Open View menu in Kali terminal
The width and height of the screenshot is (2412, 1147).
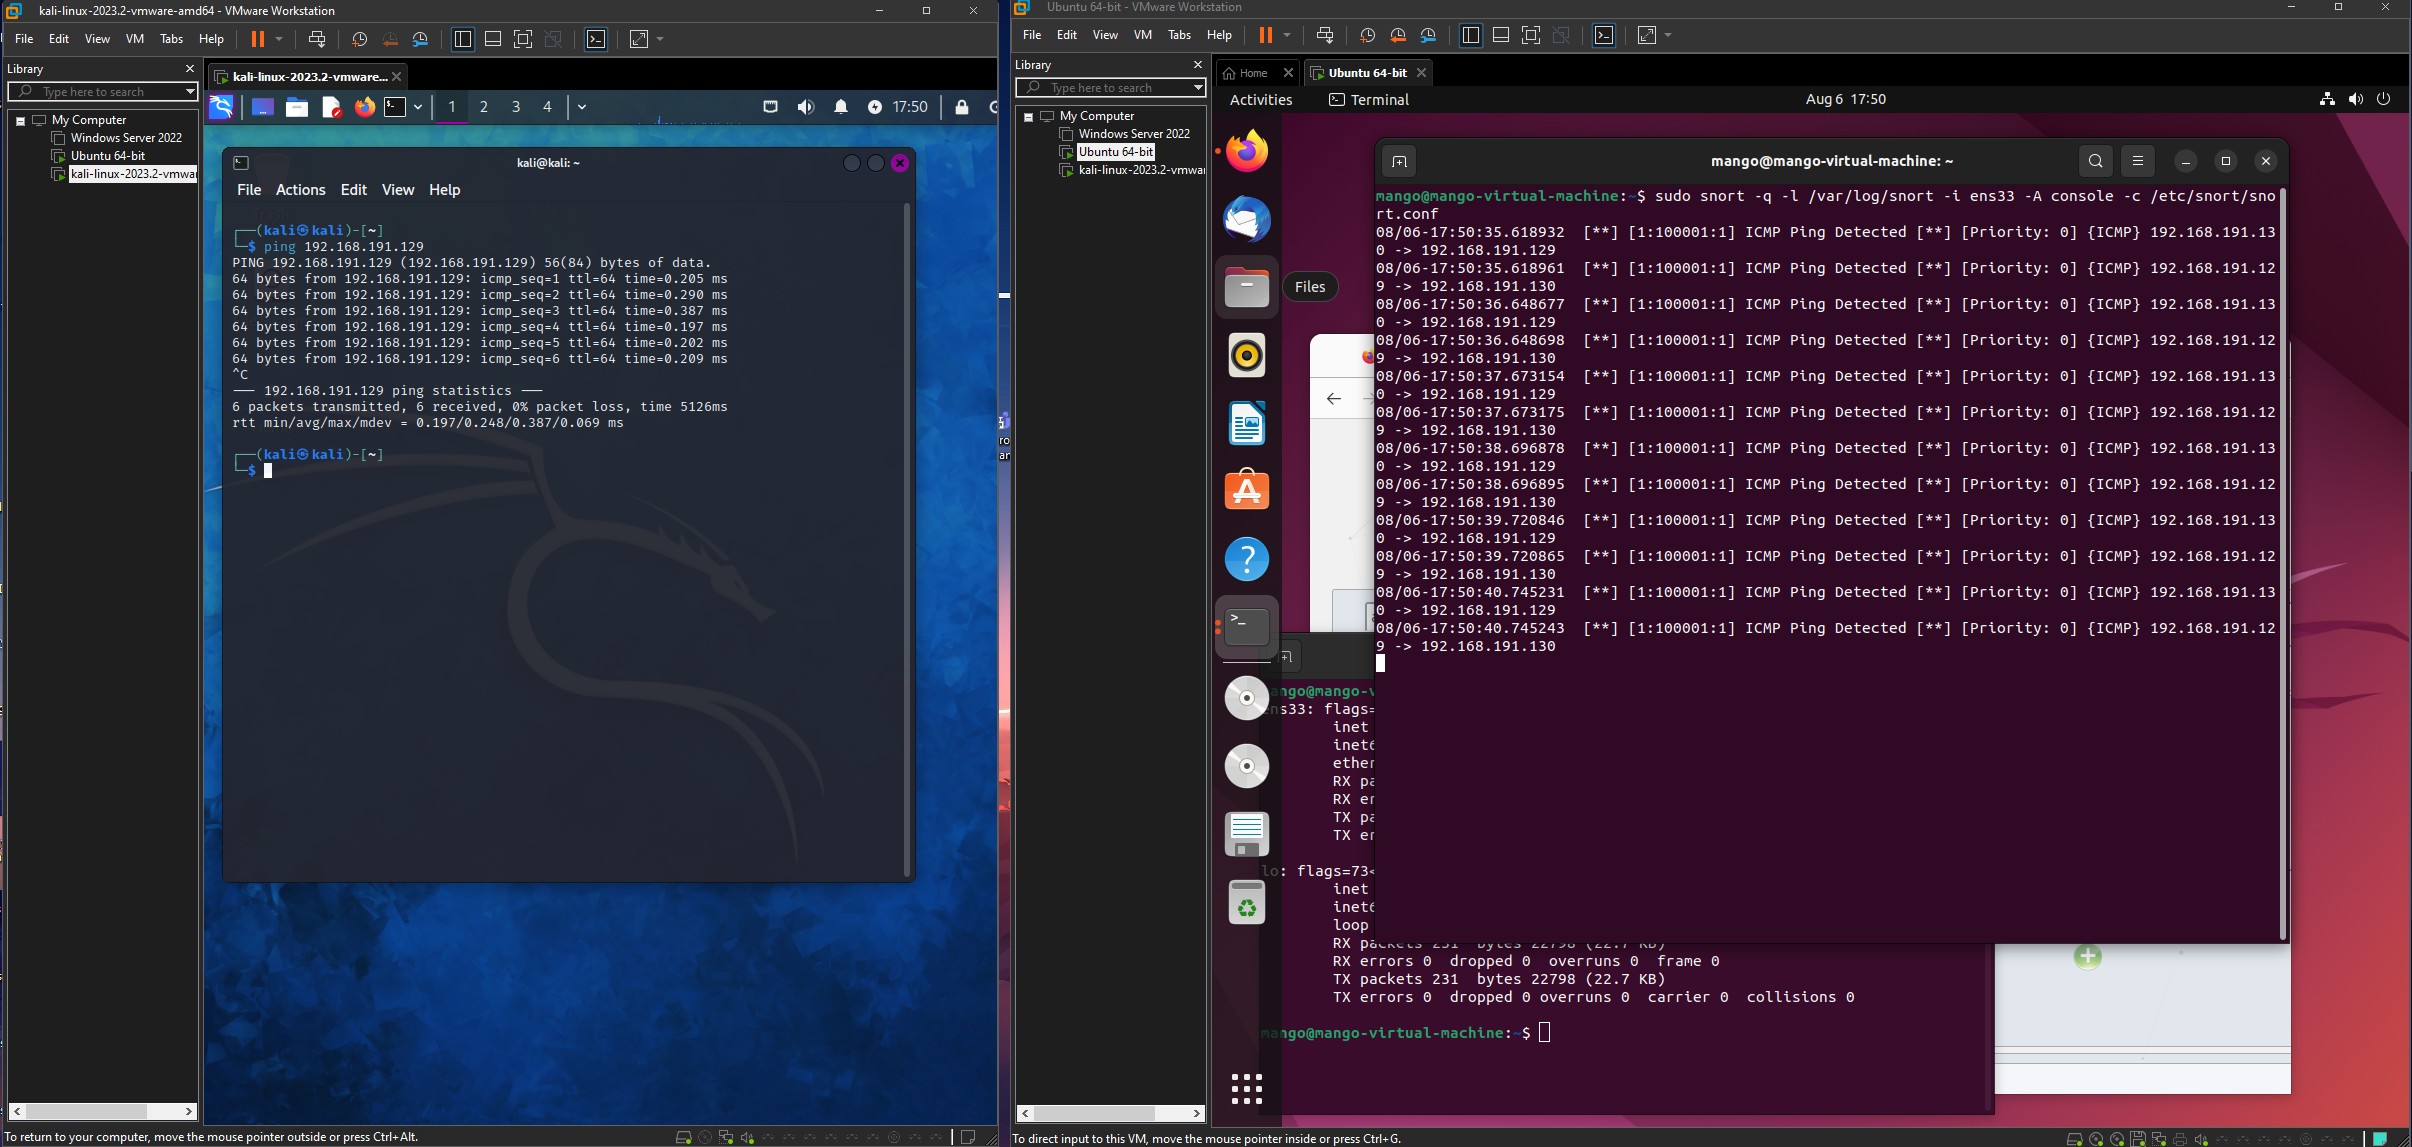pyautogui.click(x=397, y=190)
